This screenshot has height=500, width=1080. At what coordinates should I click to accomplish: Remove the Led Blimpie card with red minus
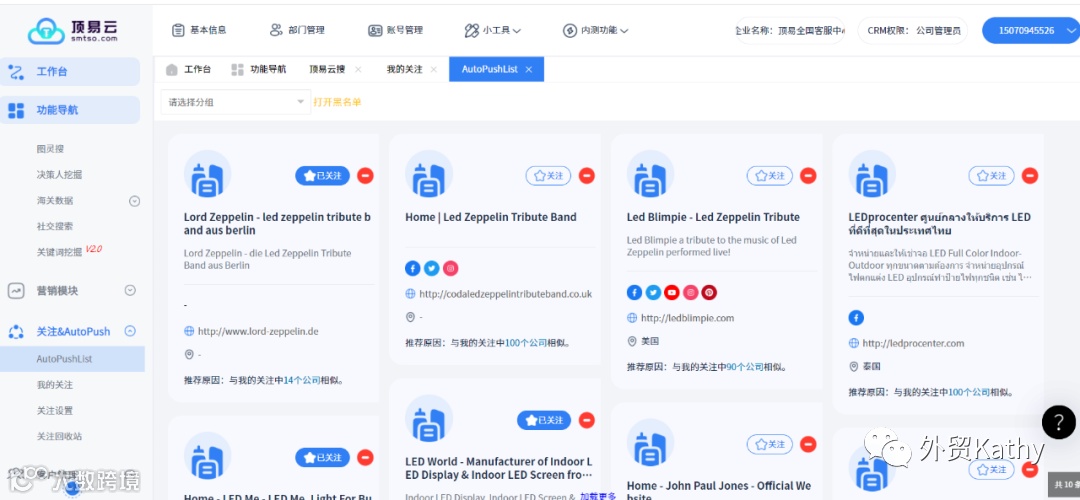tap(808, 176)
